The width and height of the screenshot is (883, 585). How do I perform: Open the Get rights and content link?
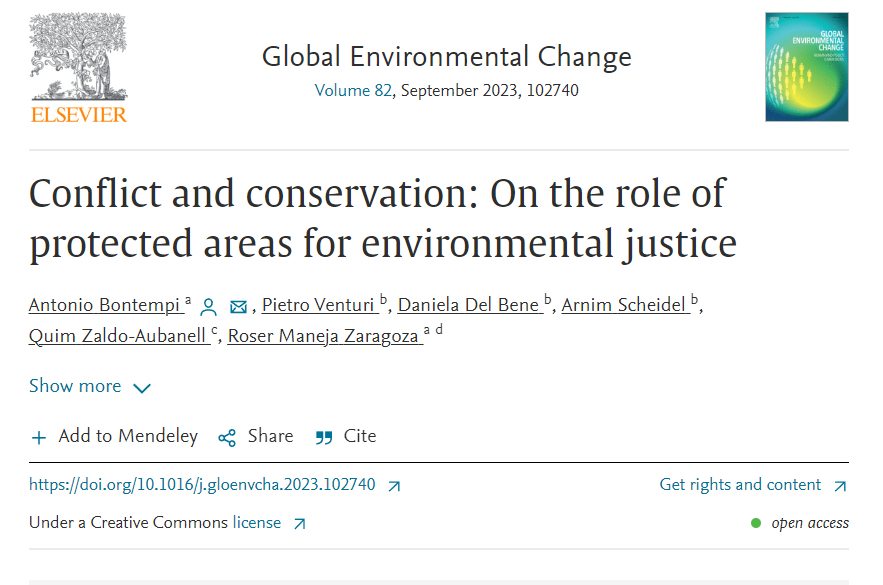(740, 485)
